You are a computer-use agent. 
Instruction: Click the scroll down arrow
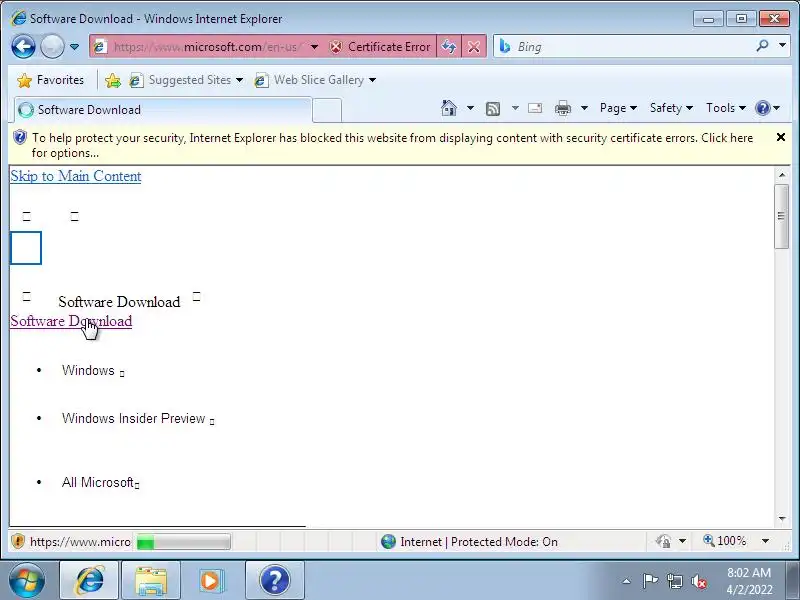point(782,519)
